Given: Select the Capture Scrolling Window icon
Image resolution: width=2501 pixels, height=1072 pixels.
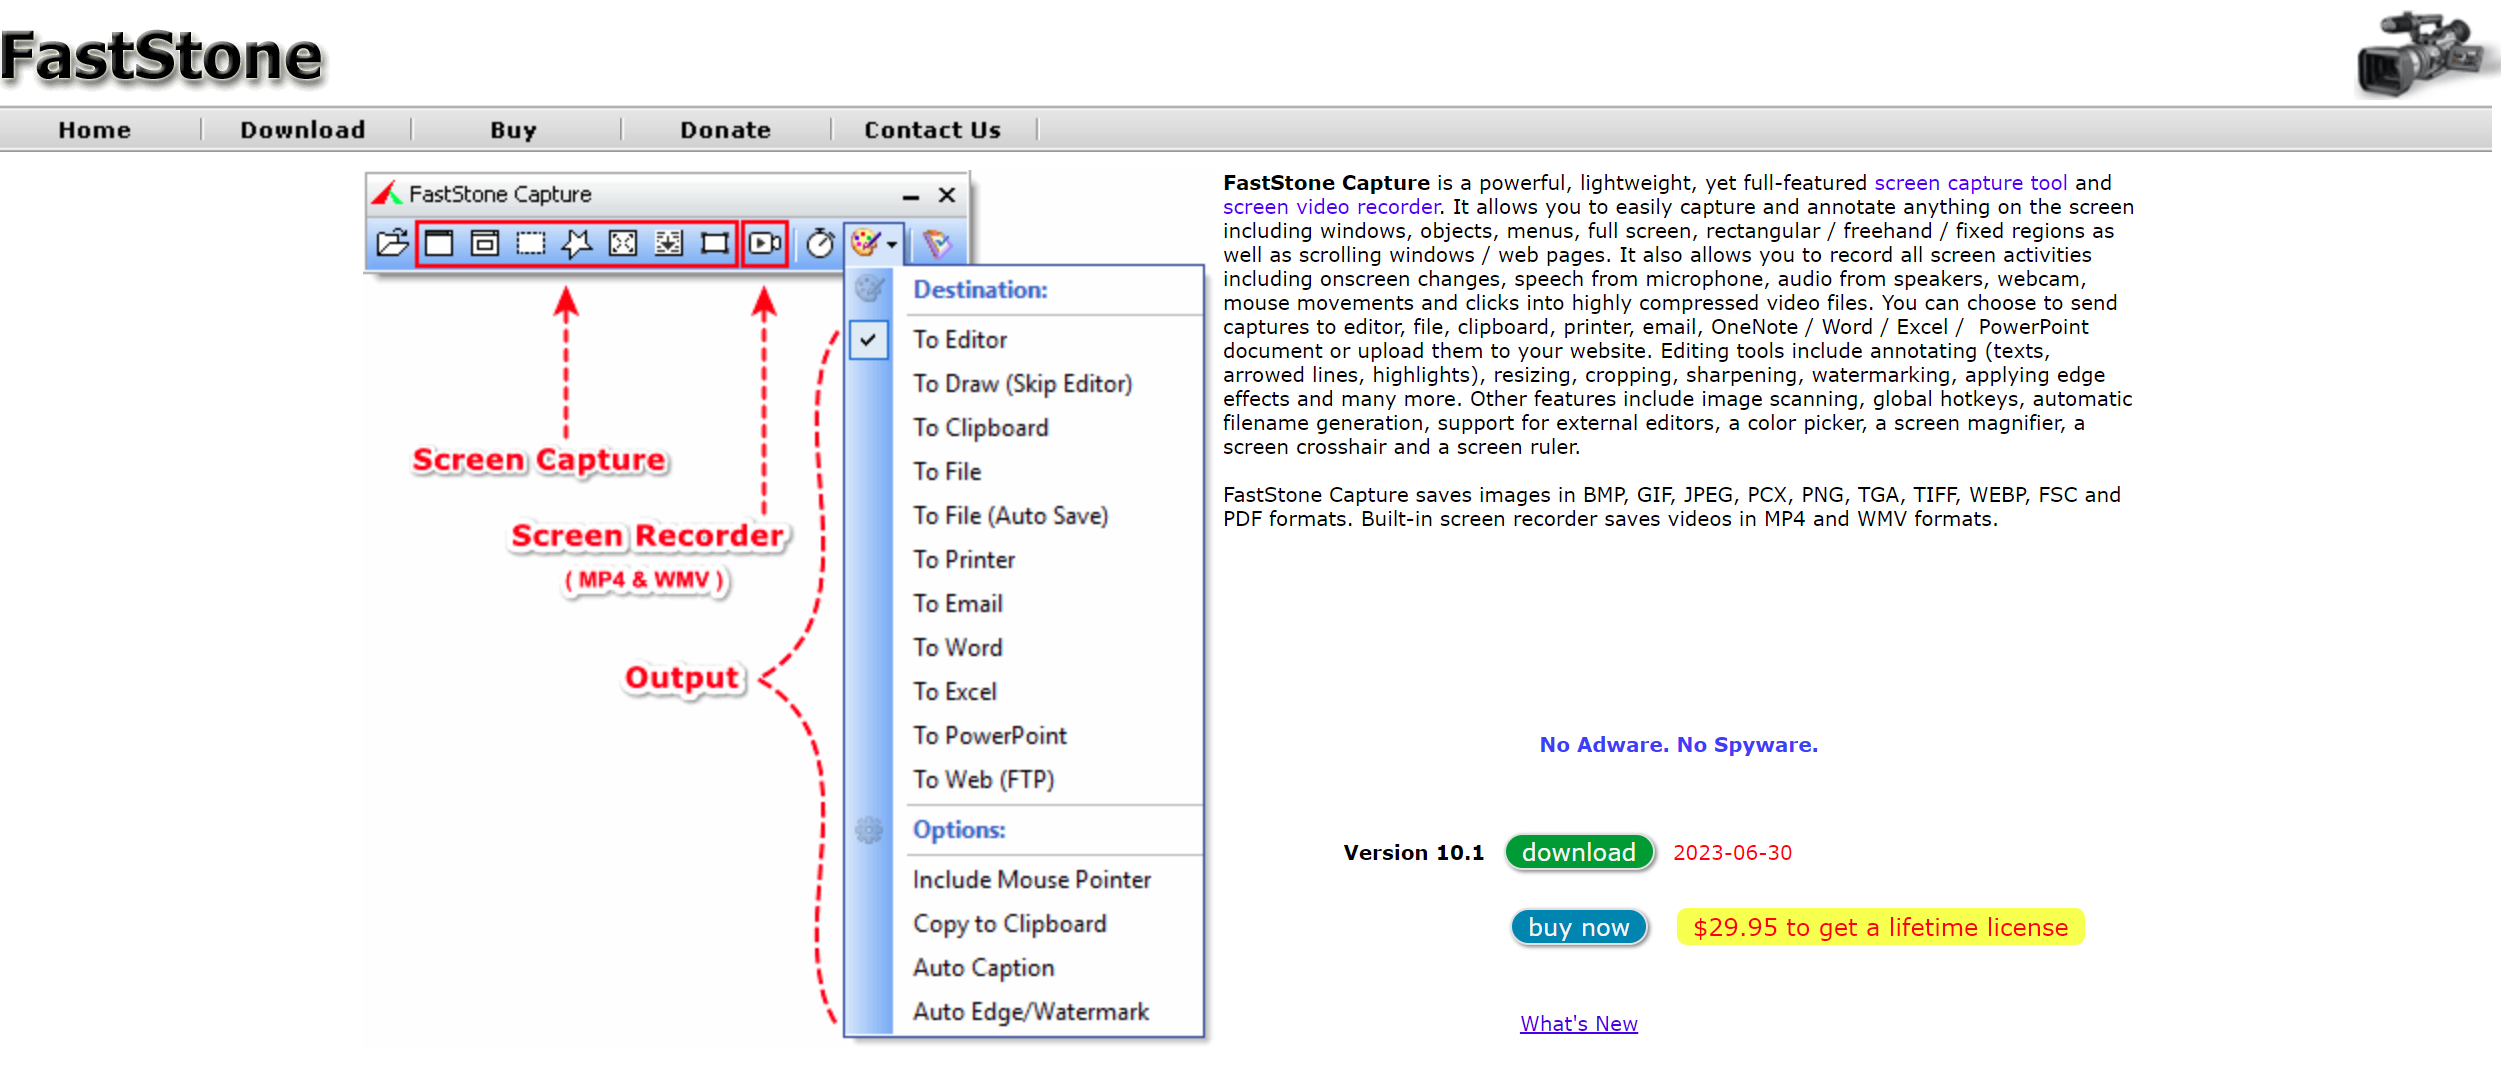Looking at the screenshot, I should click(x=669, y=243).
